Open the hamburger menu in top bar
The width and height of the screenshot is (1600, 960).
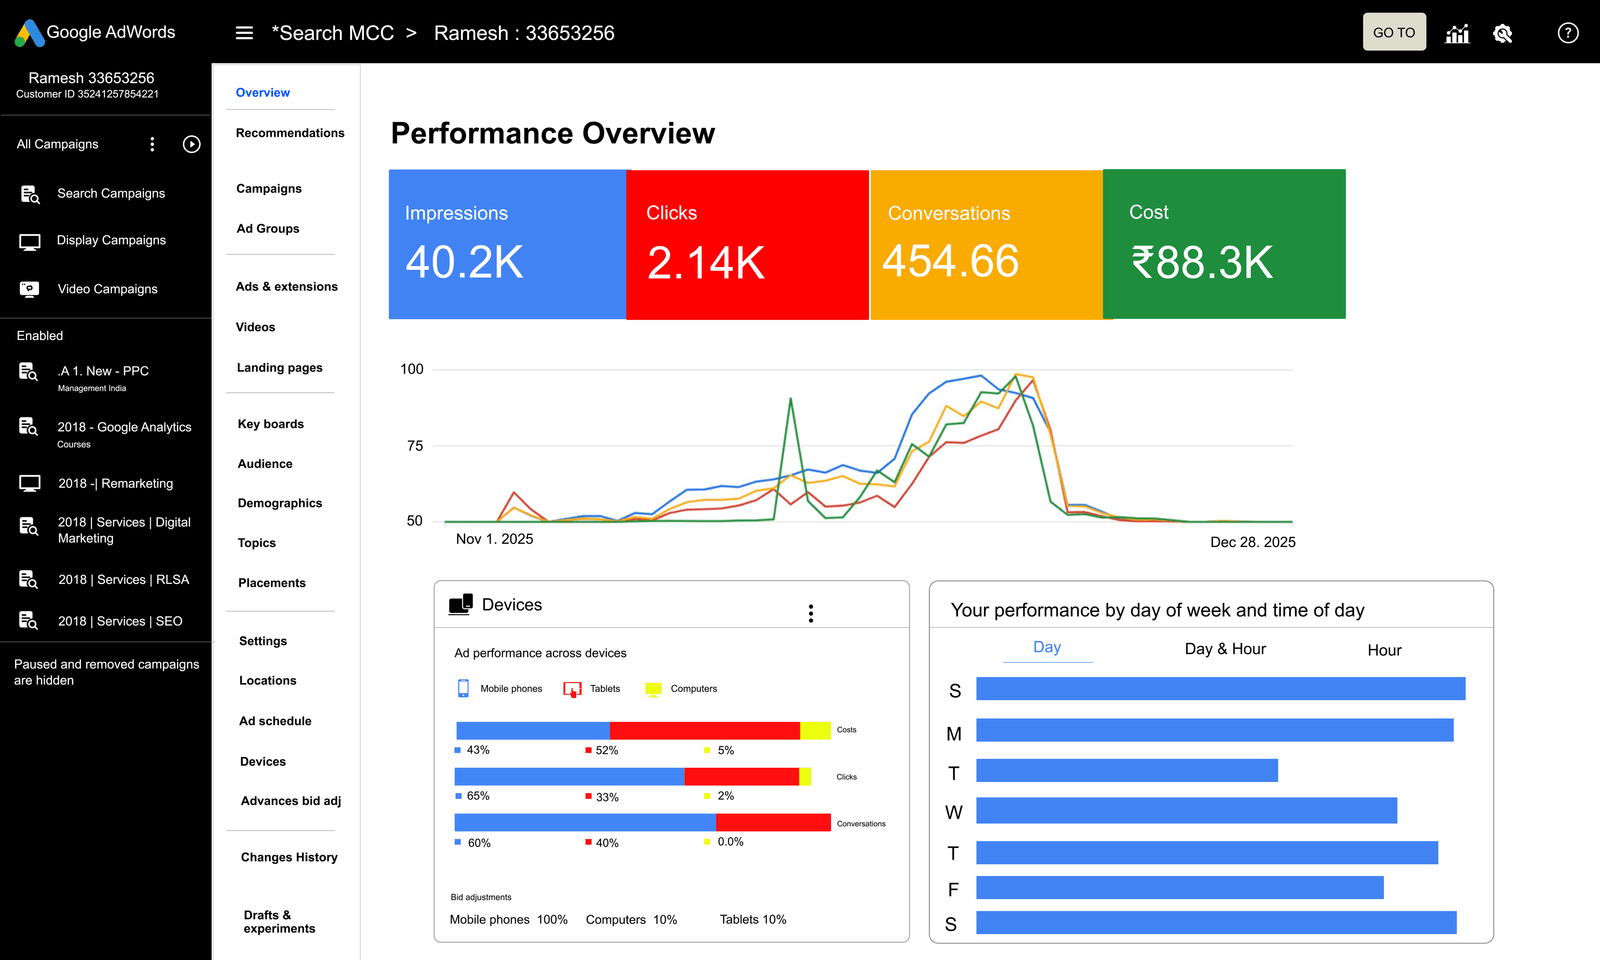coord(244,33)
